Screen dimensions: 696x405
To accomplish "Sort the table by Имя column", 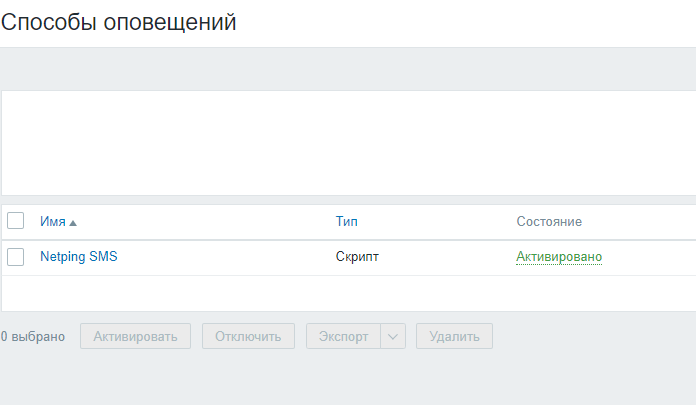I will coord(52,221).
